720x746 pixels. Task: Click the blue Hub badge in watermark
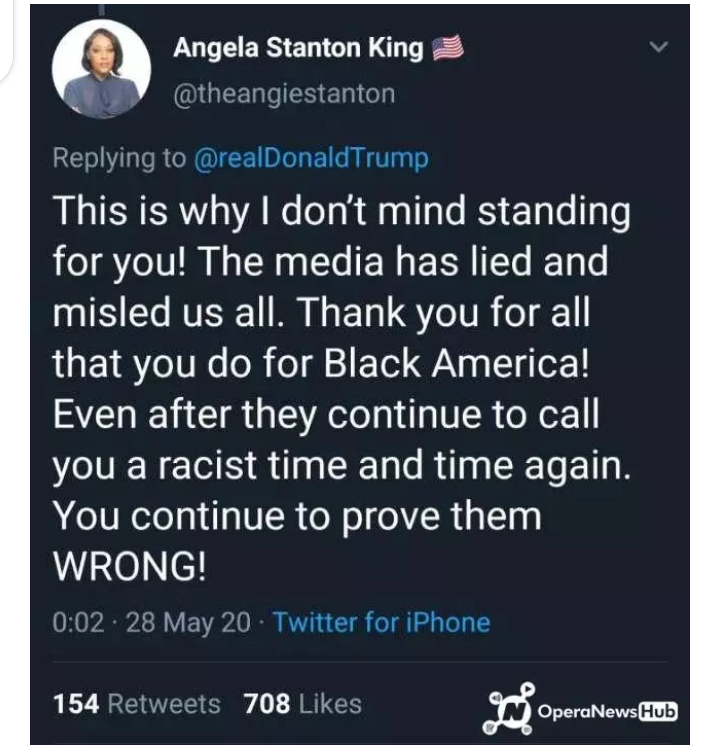pos(658,711)
